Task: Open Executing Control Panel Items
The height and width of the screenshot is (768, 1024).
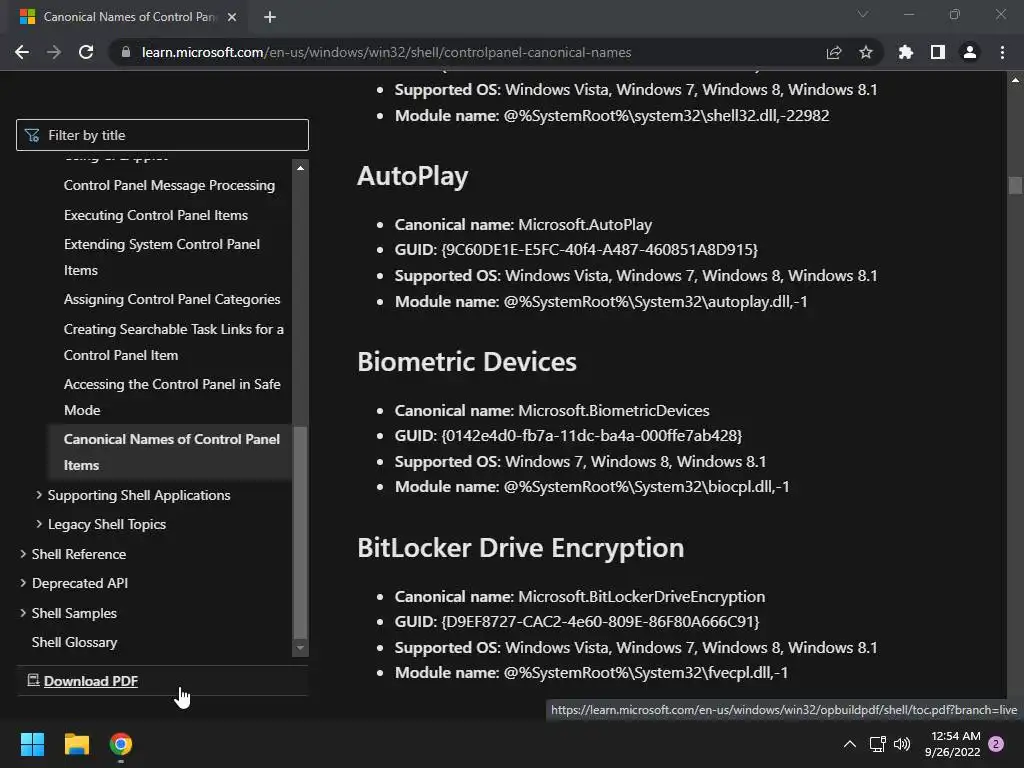Action: [x=155, y=215]
